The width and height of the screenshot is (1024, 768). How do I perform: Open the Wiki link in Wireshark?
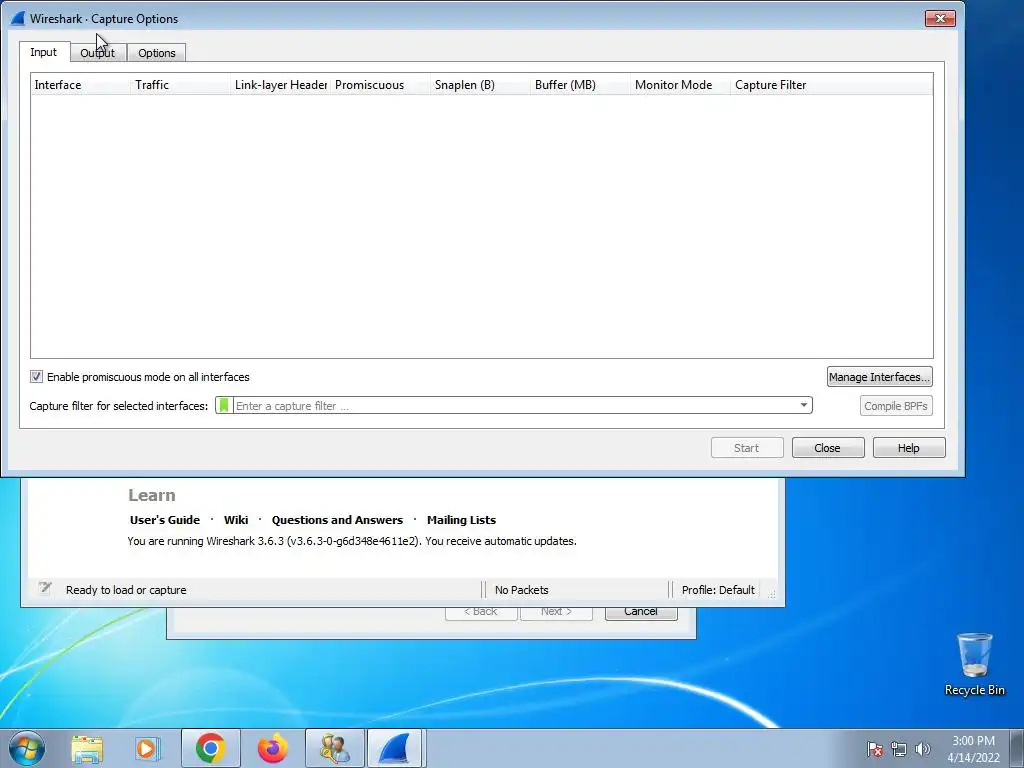(x=236, y=520)
